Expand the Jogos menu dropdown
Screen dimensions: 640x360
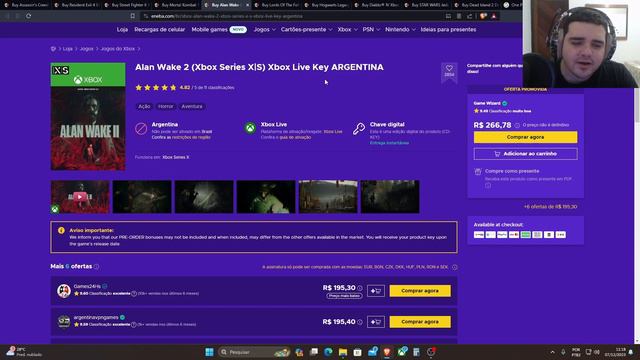point(264,29)
